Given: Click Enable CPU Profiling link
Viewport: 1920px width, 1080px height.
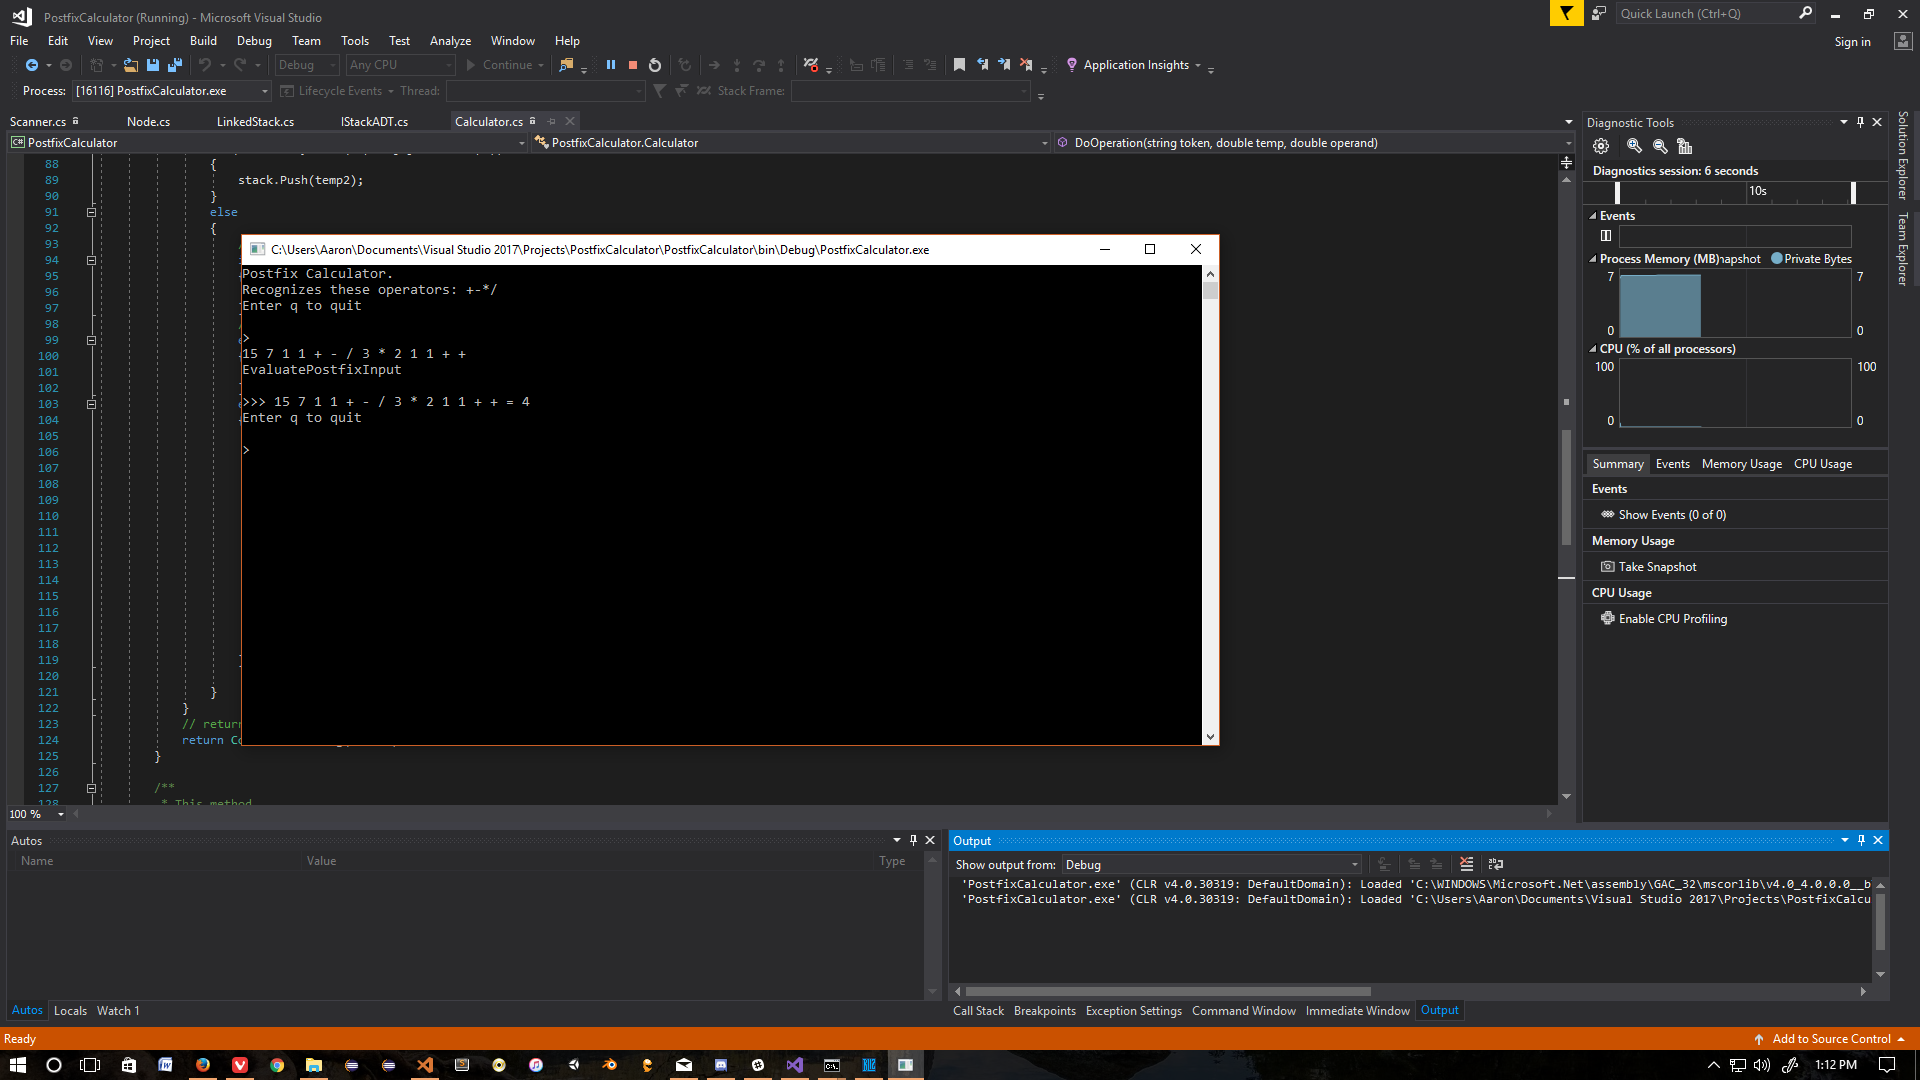Looking at the screenshot, I should (1672, 619).
